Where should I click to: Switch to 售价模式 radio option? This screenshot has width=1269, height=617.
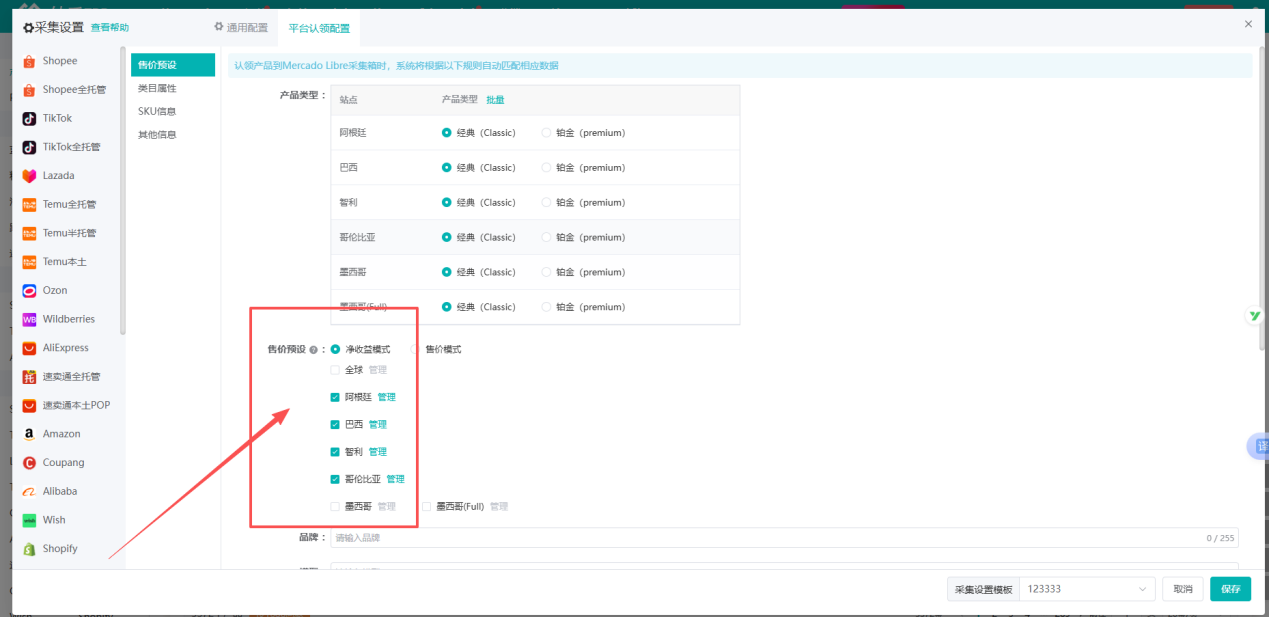pyautogui.click(x=416, y=350)
